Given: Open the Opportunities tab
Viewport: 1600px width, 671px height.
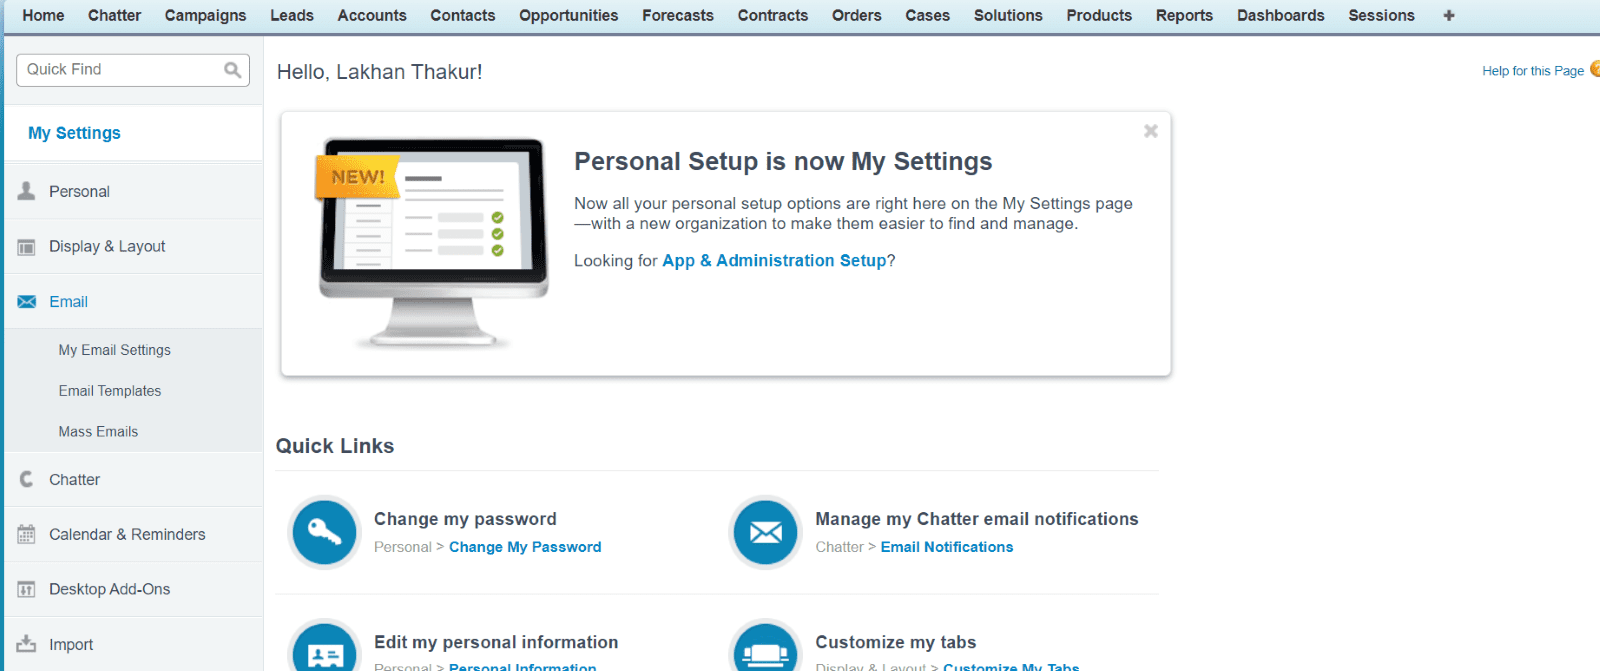Looking at the screenshot, I should [x=568, y=16].
